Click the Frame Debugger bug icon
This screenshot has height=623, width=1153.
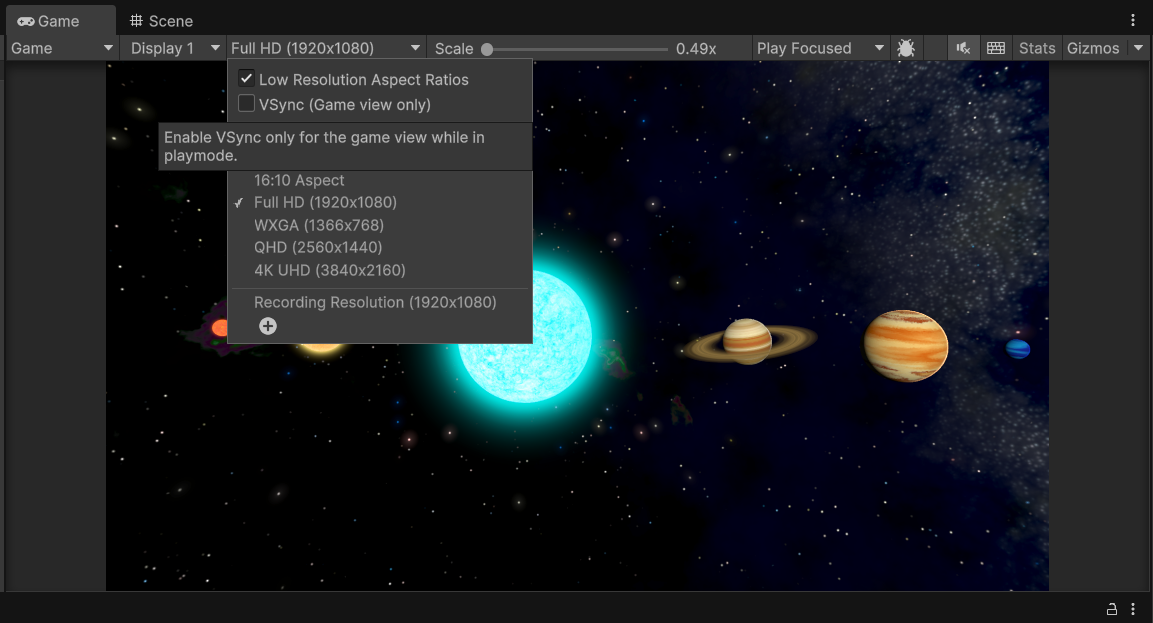click(x=906, y=48)
